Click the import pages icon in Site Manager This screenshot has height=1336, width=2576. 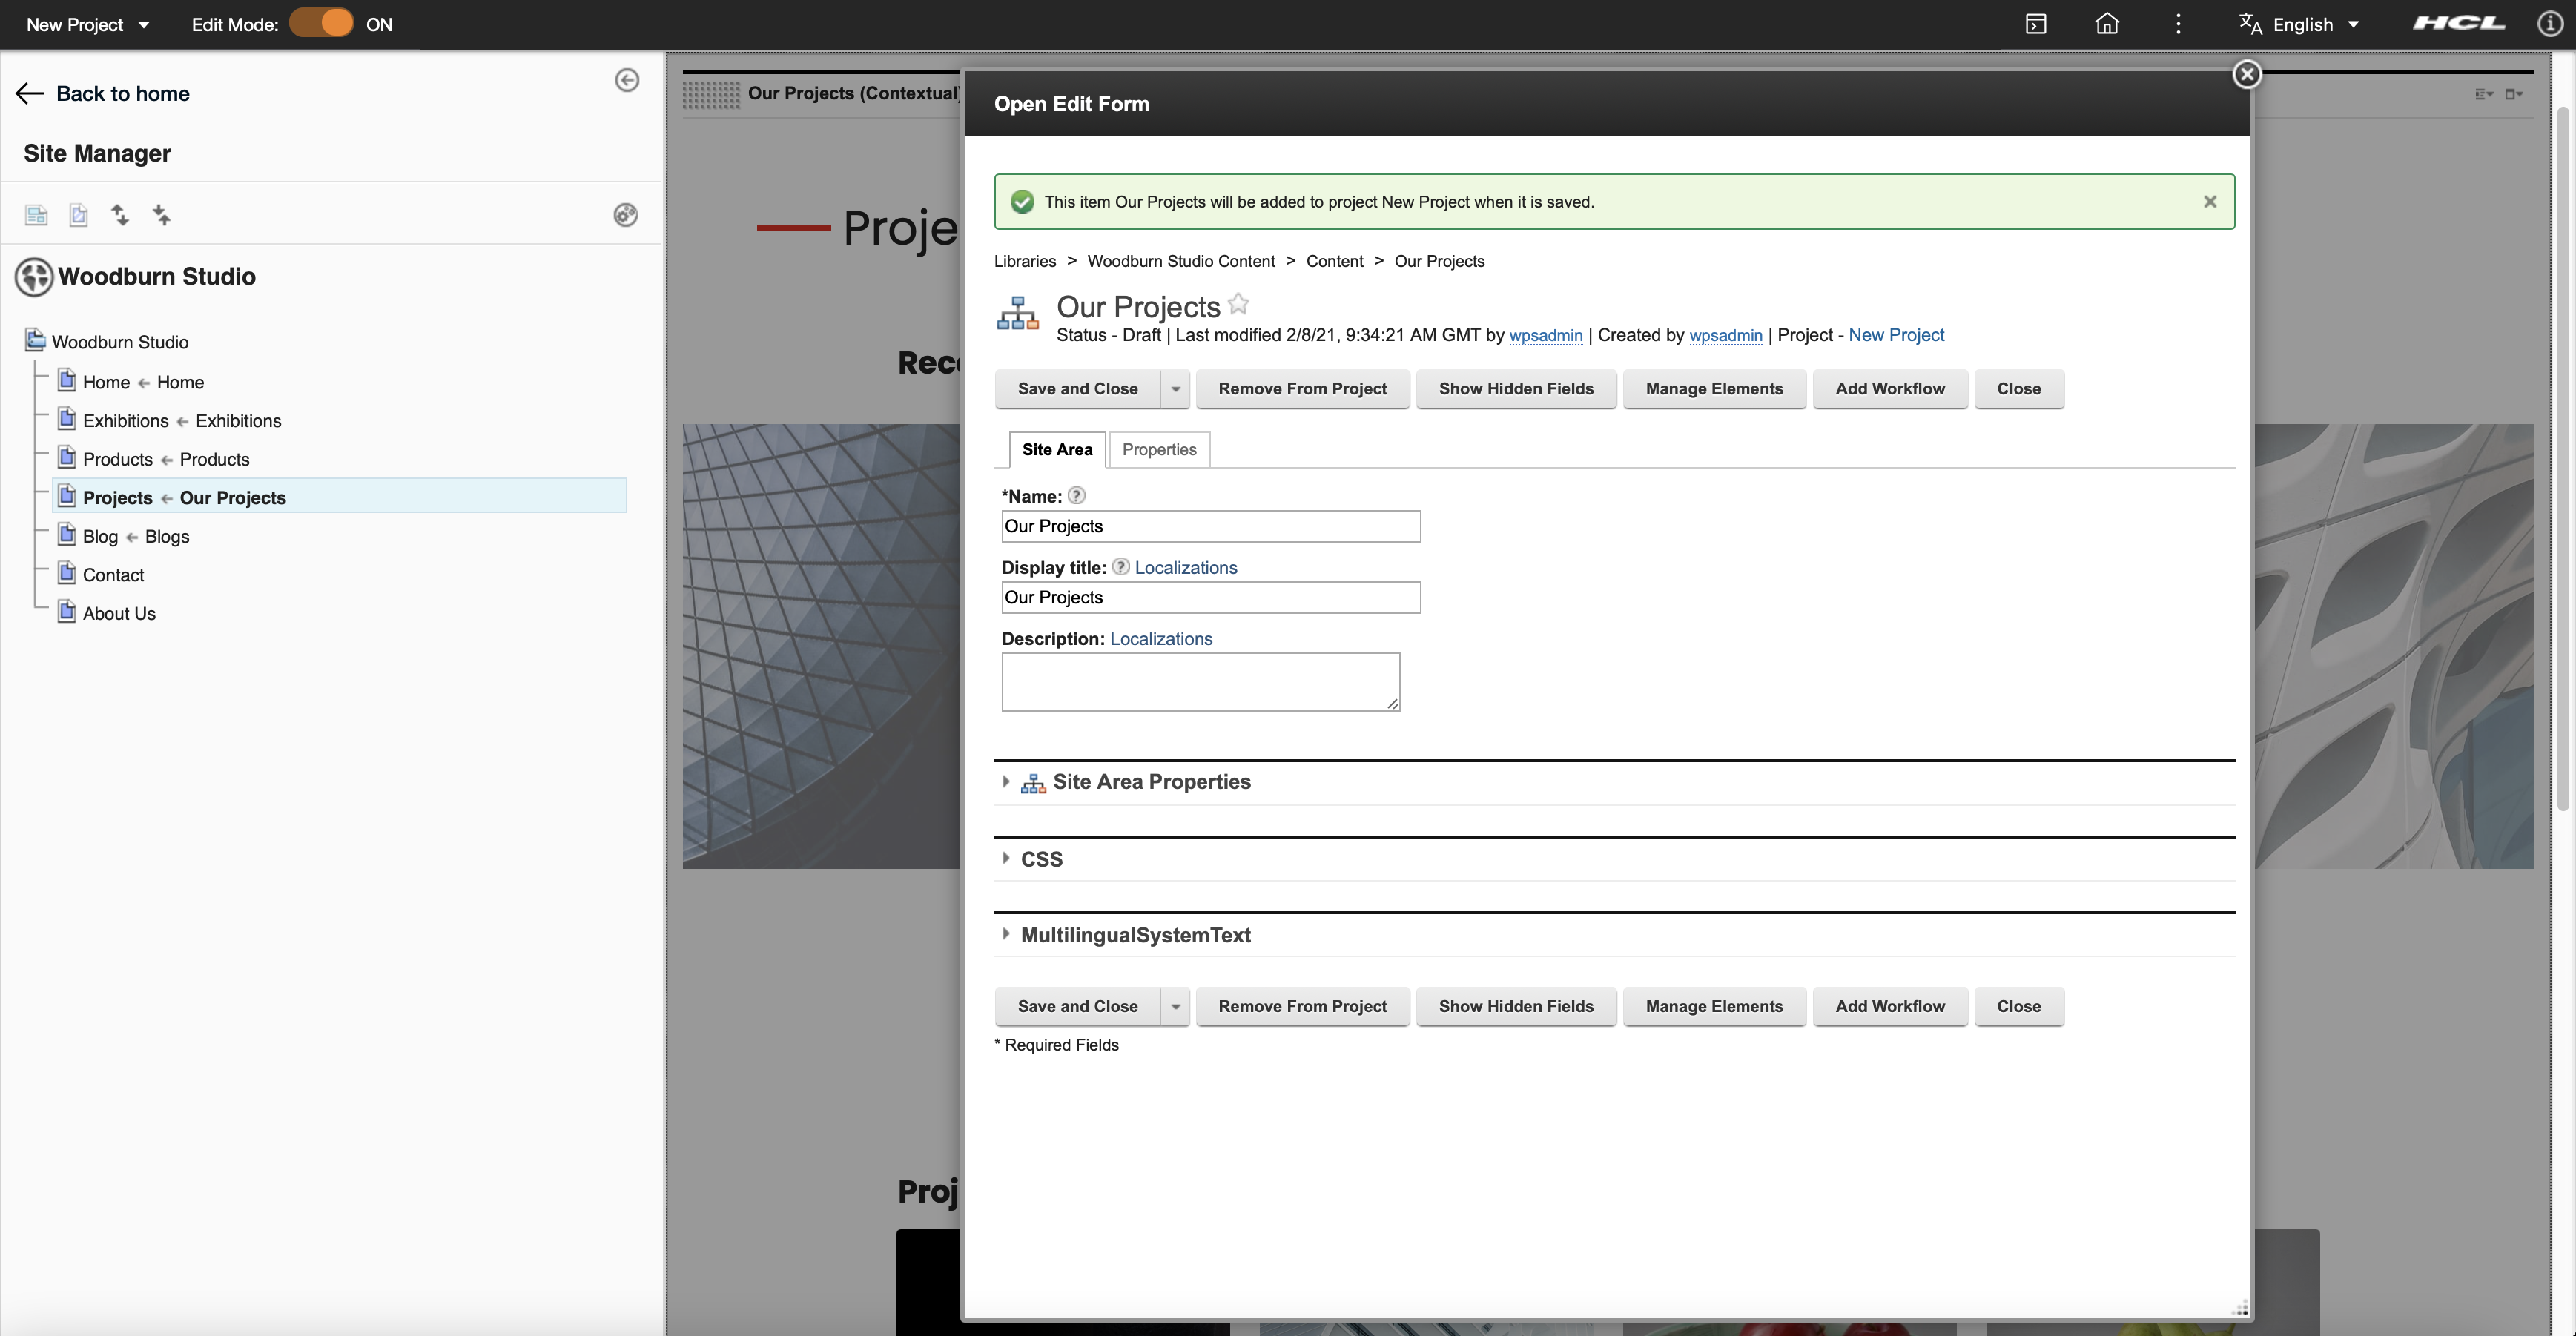pos(162,215)
